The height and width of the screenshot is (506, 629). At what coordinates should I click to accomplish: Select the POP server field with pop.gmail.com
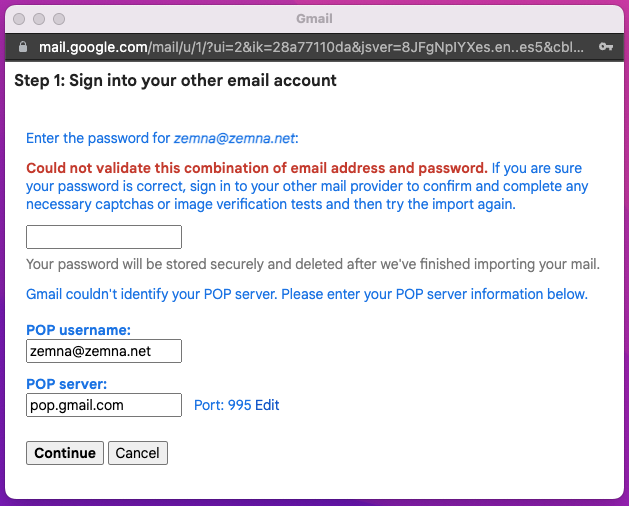(x=104, y=405)
